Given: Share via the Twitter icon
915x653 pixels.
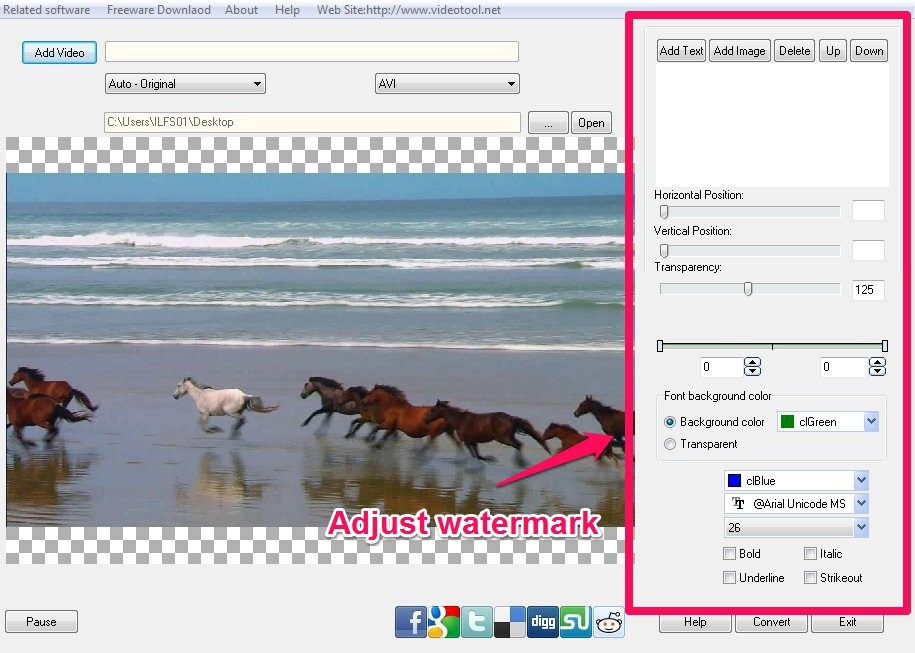Looking at the screenshot, I should point(477,622).
